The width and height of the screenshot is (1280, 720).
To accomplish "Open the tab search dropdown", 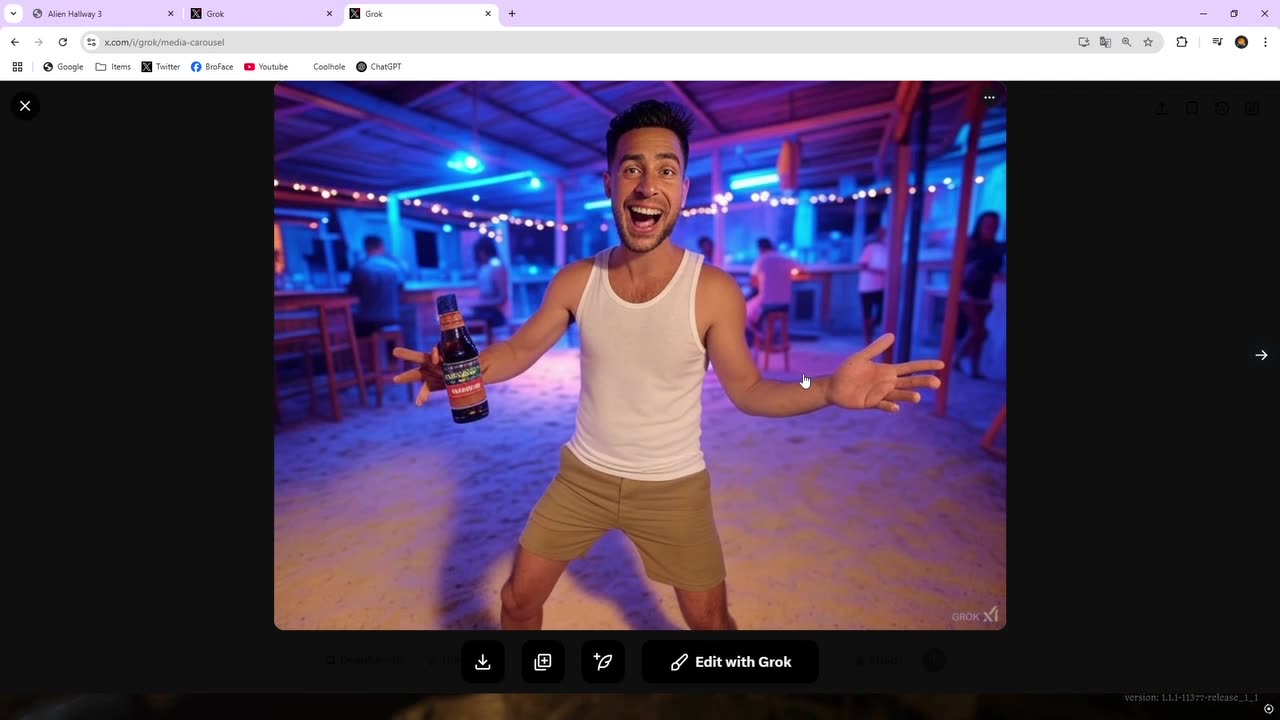I will [x=13, y=14].
